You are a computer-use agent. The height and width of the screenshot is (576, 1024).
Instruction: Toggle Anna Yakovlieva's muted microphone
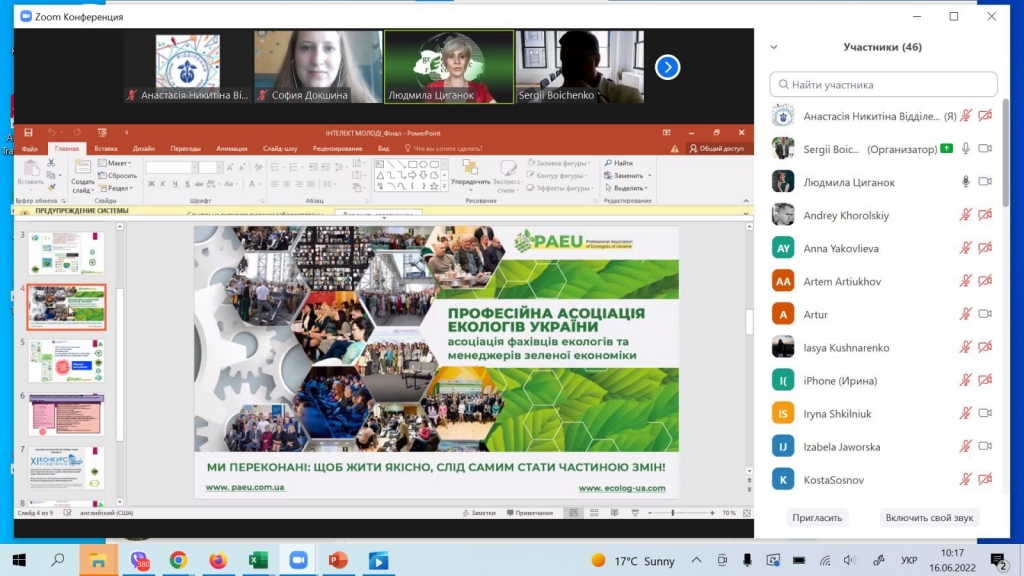tap(965, 248)
